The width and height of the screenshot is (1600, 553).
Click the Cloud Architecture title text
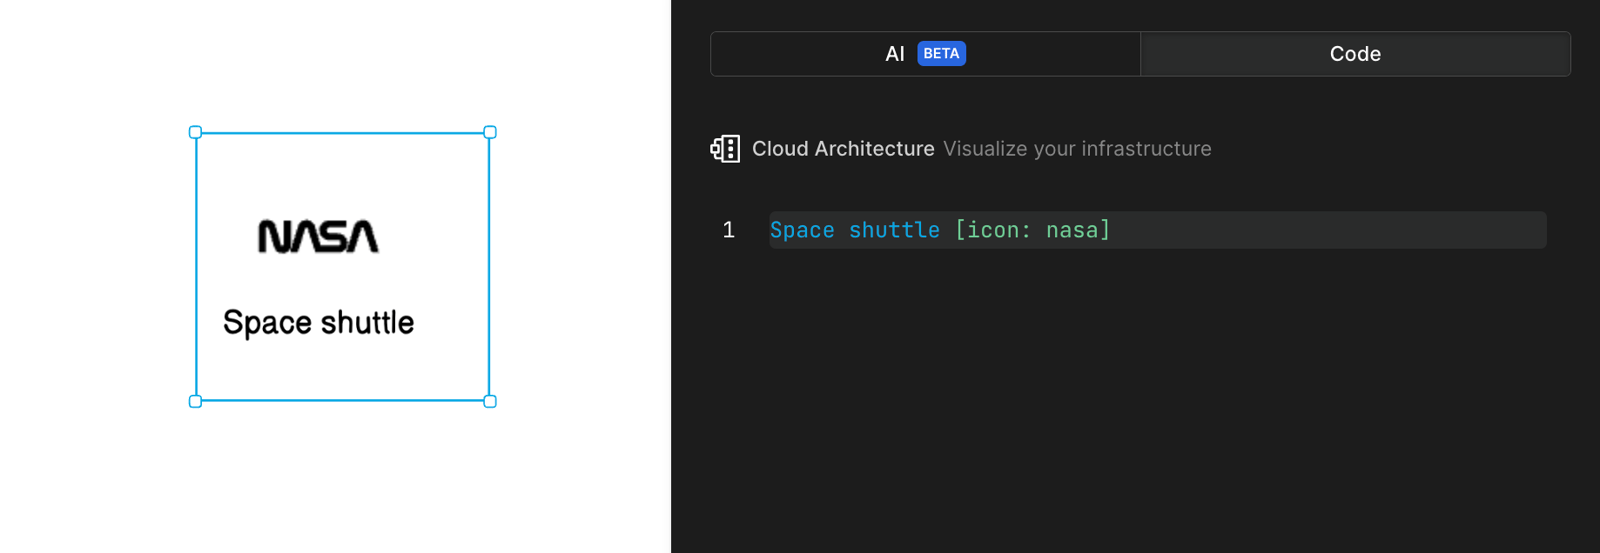pos(843,149)
